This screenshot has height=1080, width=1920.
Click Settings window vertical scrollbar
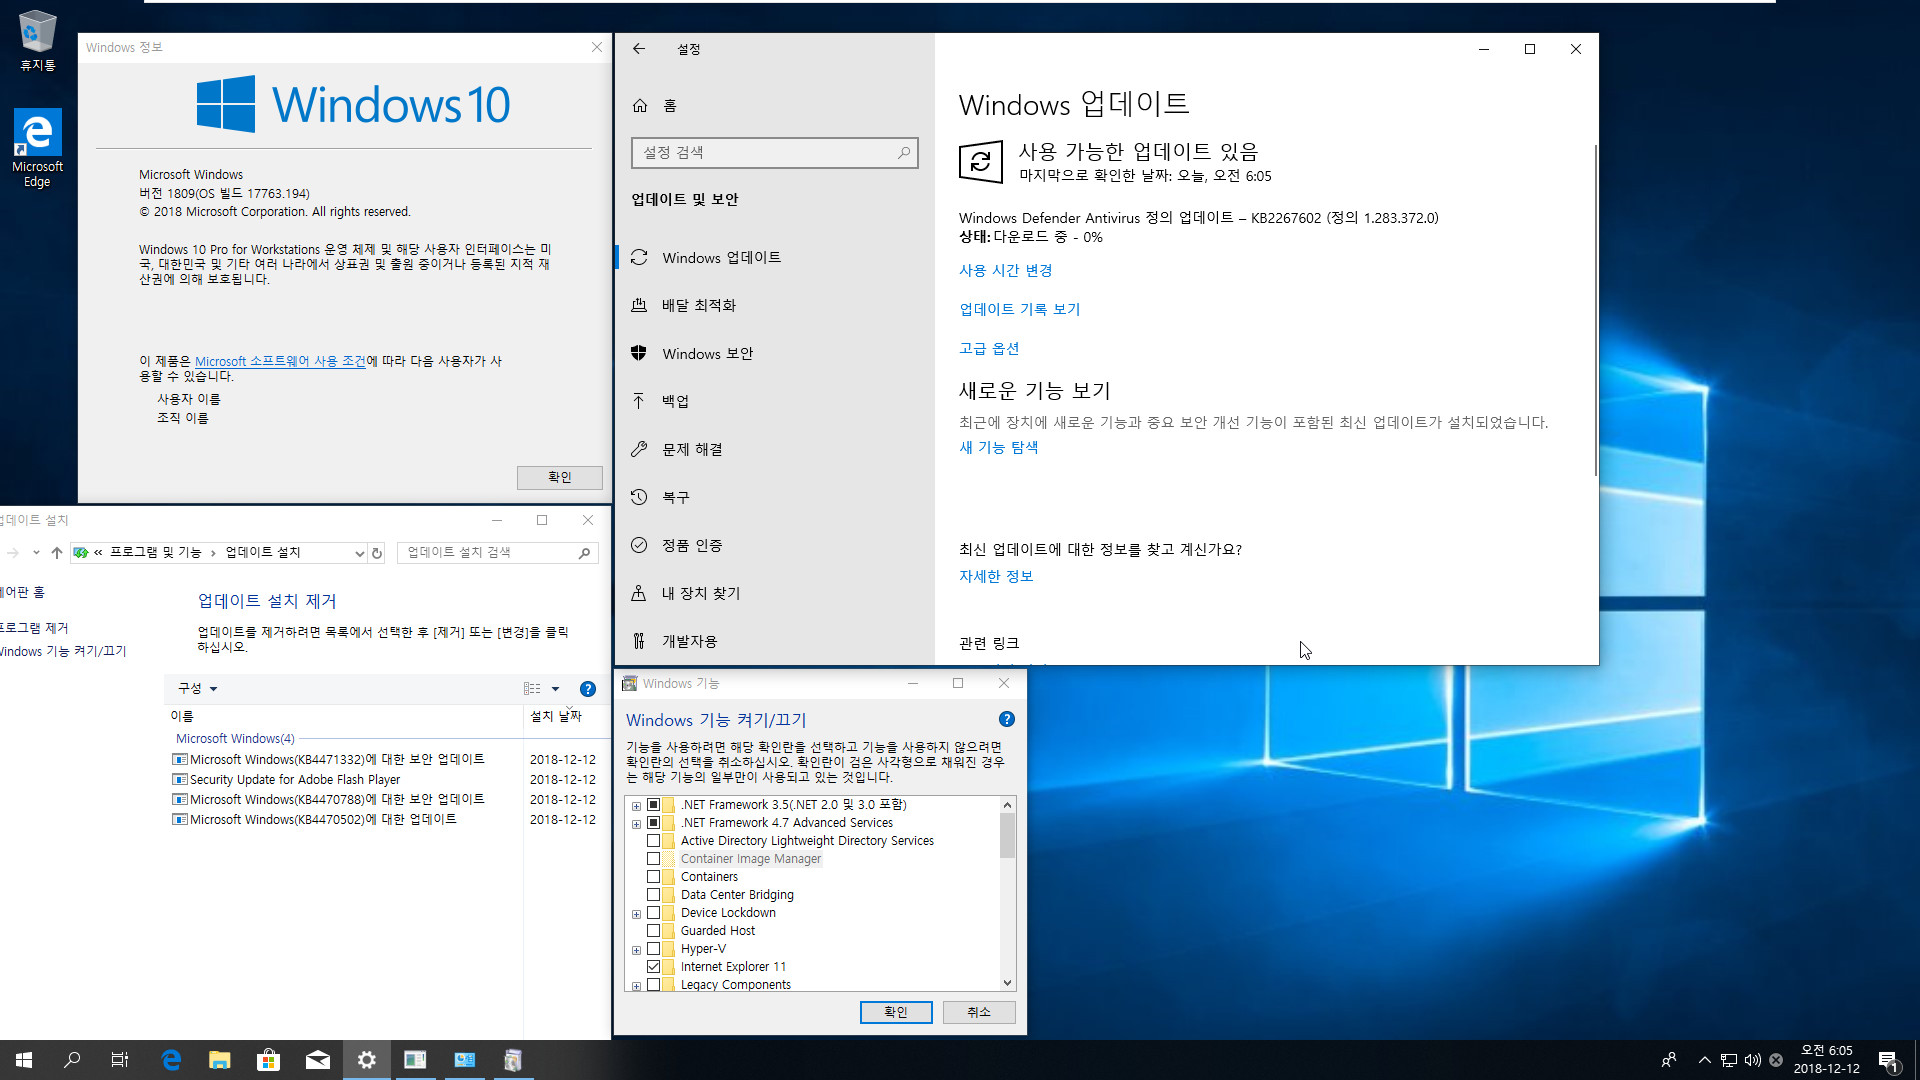[x=1595, y=310]
